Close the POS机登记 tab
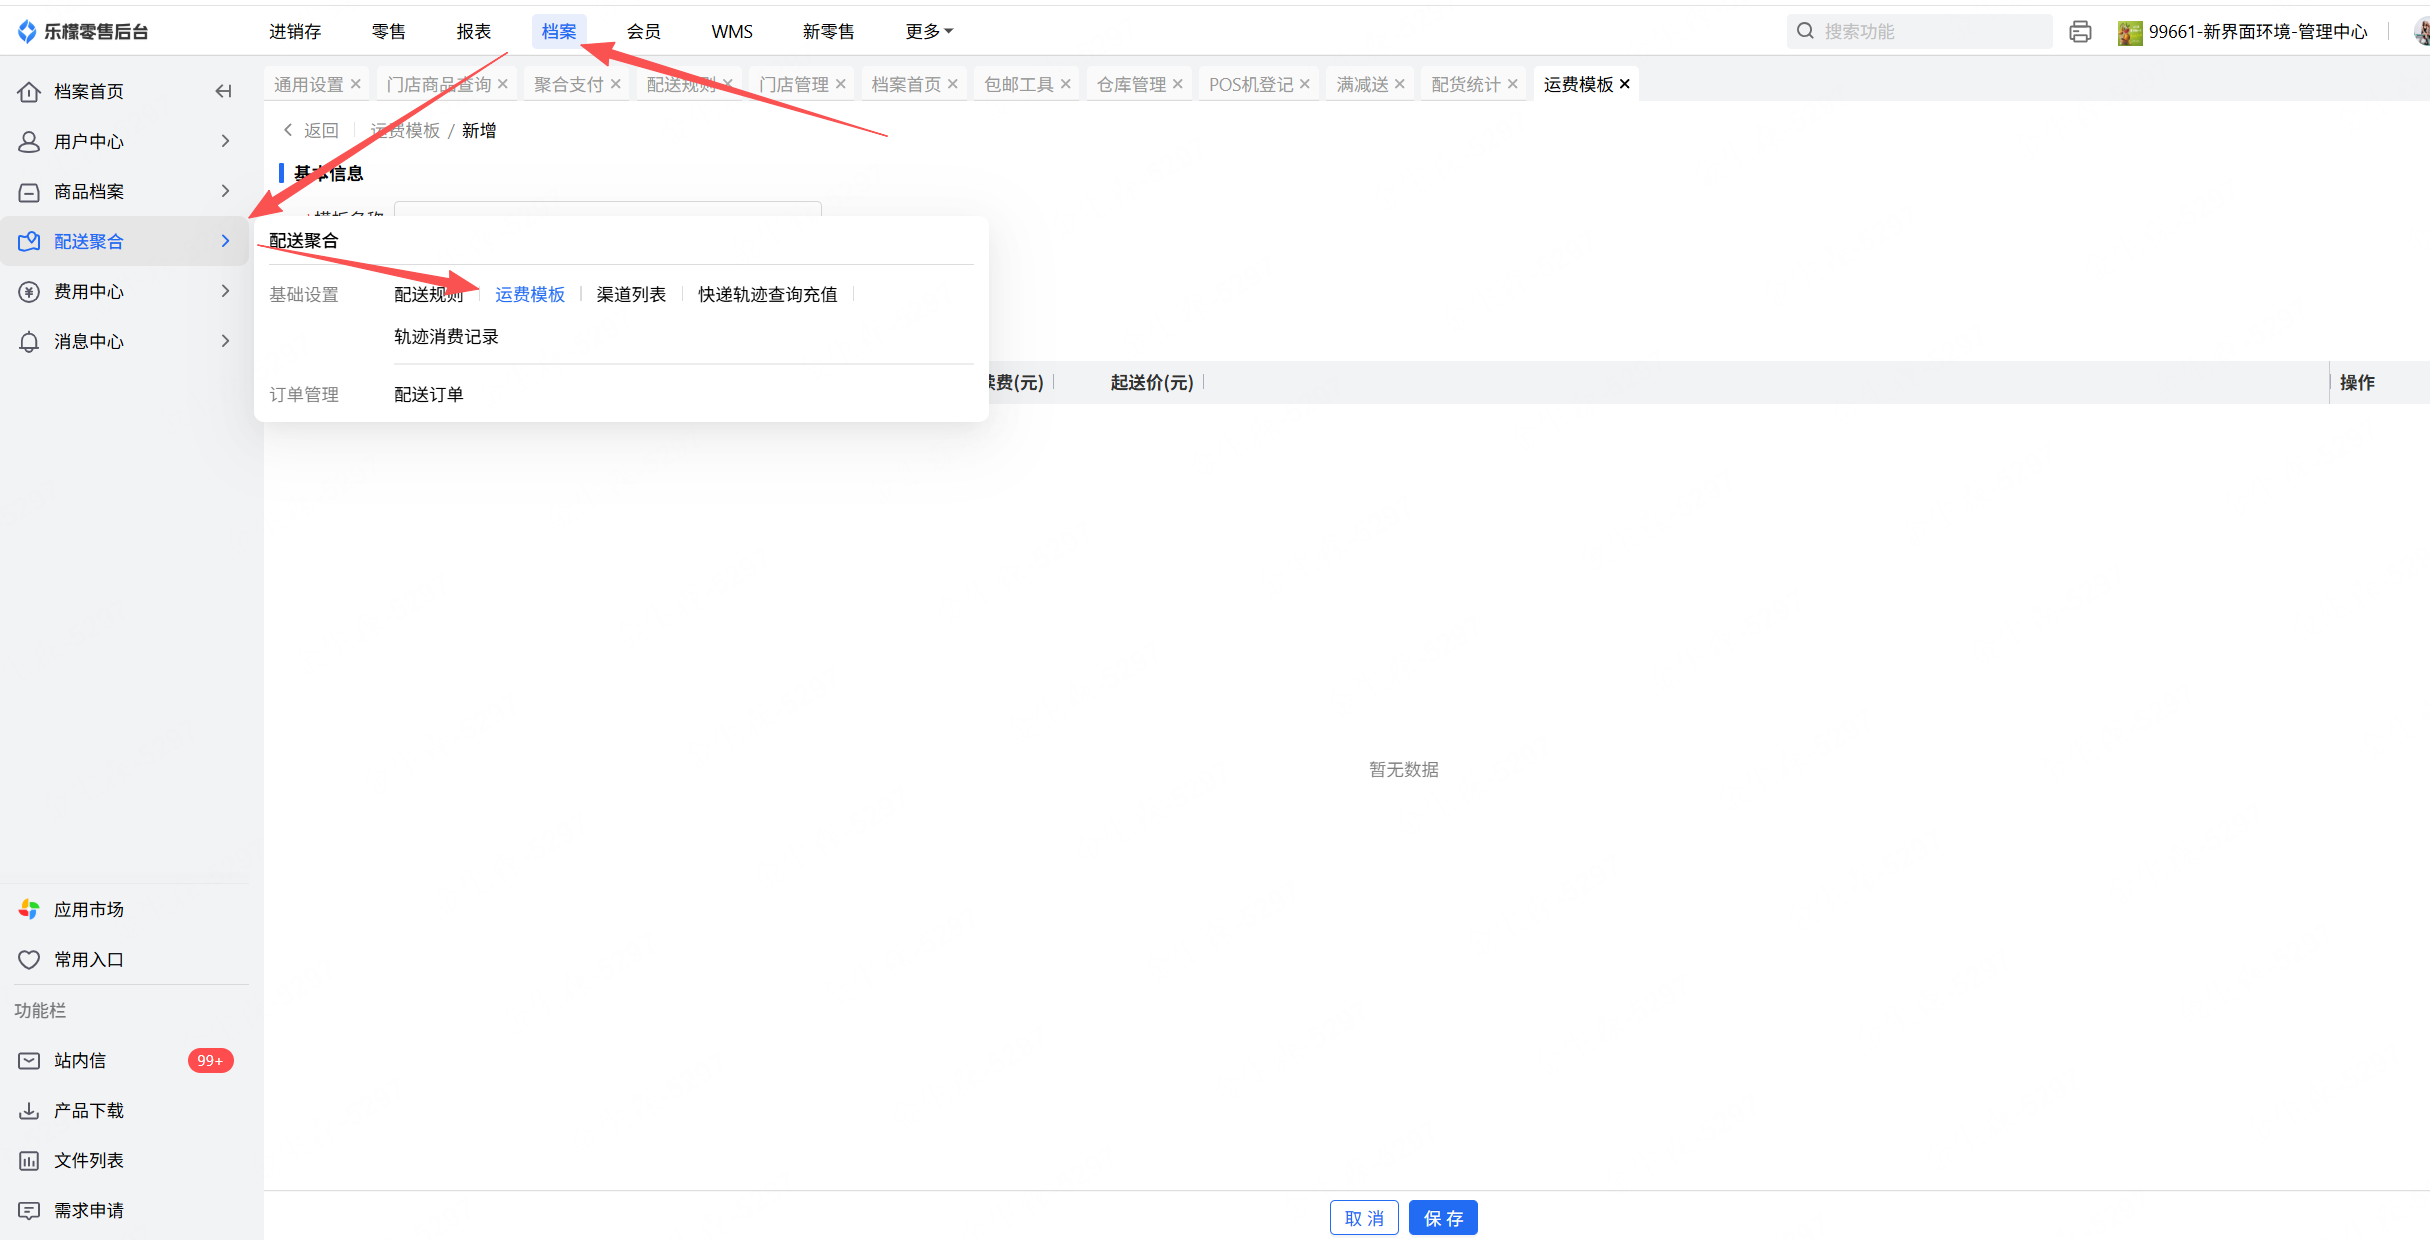This screenshot has width=2430, height=1240. 1304,84
